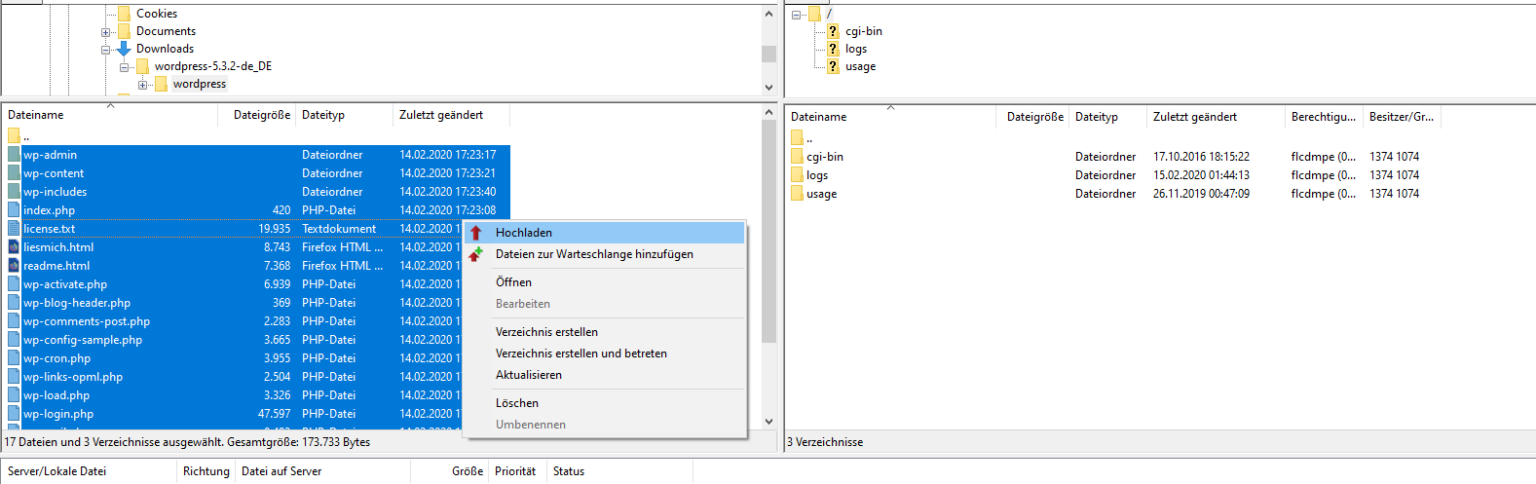Choose Hochladen from the context menu
Screen dimensions: 1536x484
604,233
